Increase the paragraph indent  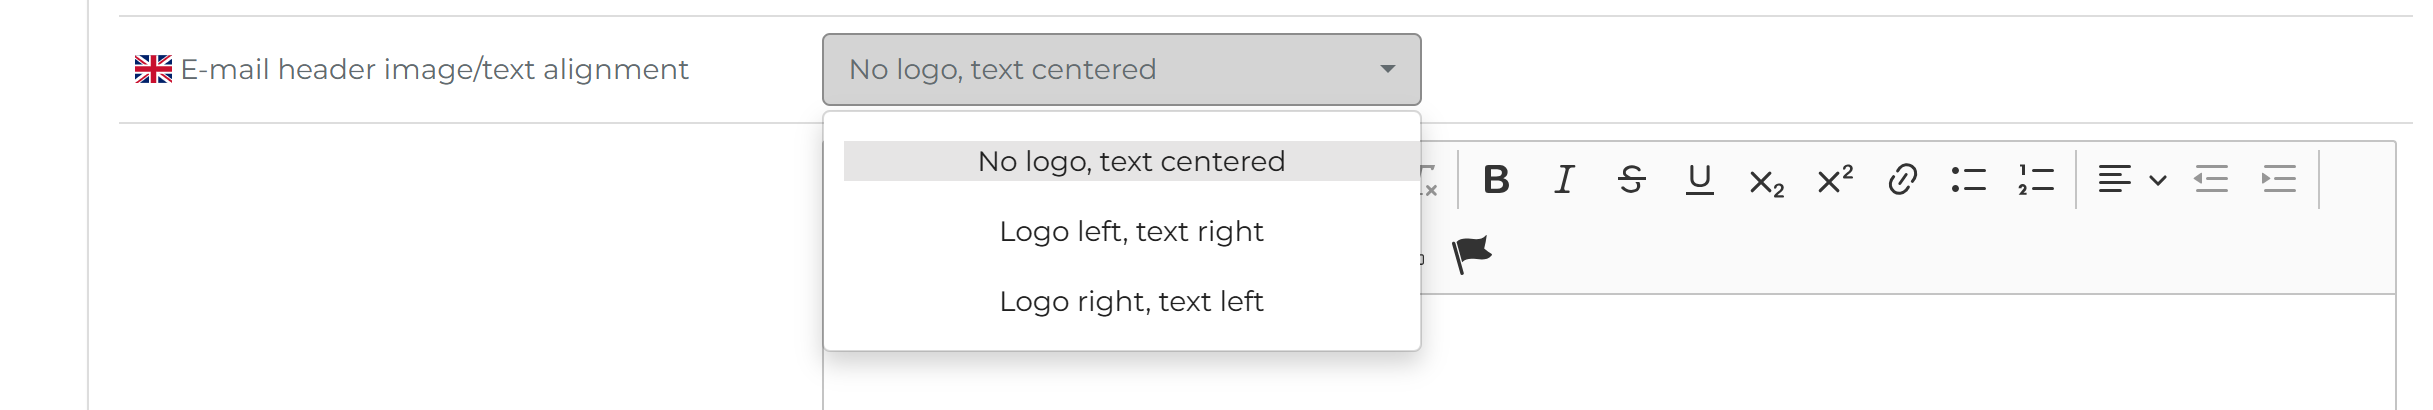[2279, 180]
